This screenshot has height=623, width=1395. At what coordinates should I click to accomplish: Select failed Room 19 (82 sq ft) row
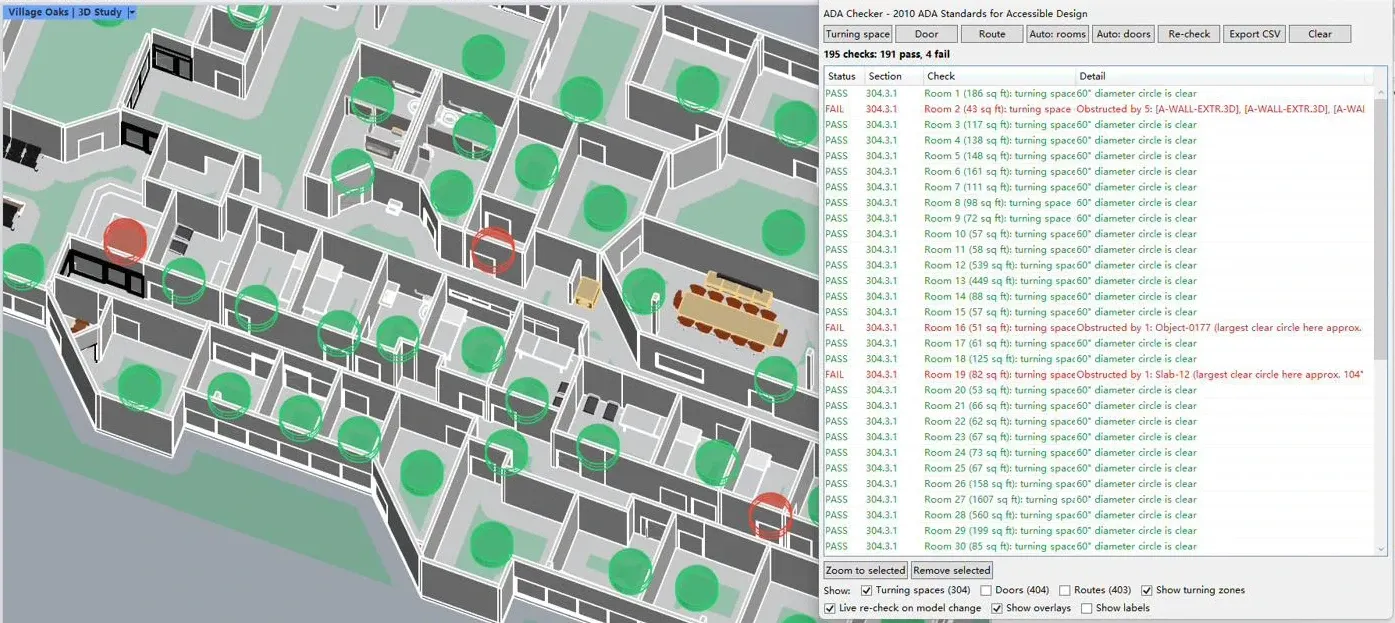(1099, 374)
